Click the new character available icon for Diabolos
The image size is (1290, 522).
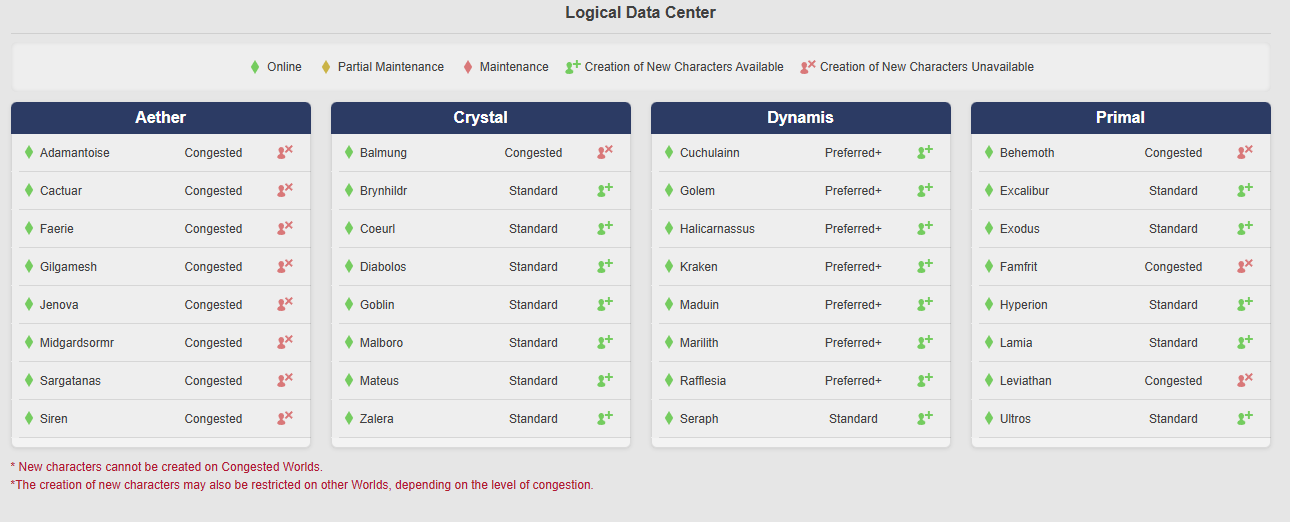click(605, 266)
